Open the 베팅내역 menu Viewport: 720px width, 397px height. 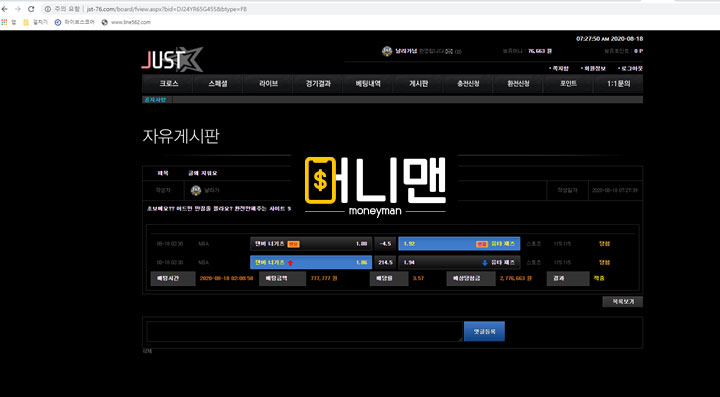[x=368, y=84]
